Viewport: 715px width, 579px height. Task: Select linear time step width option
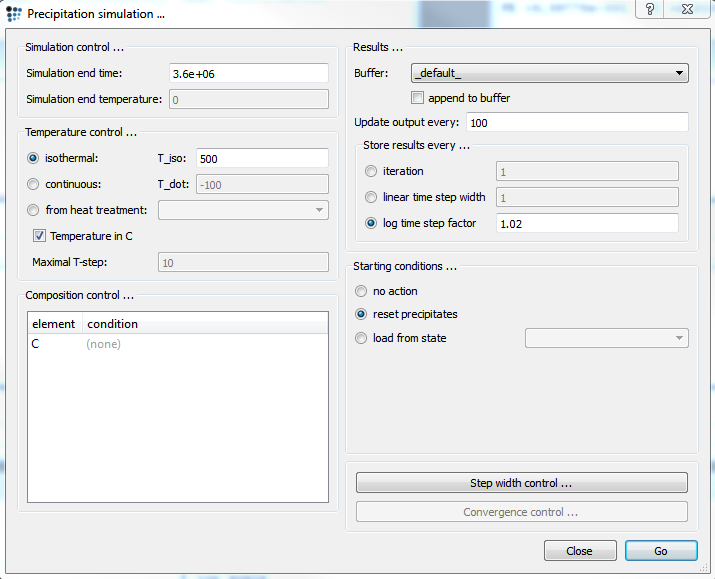coord(372,197)
